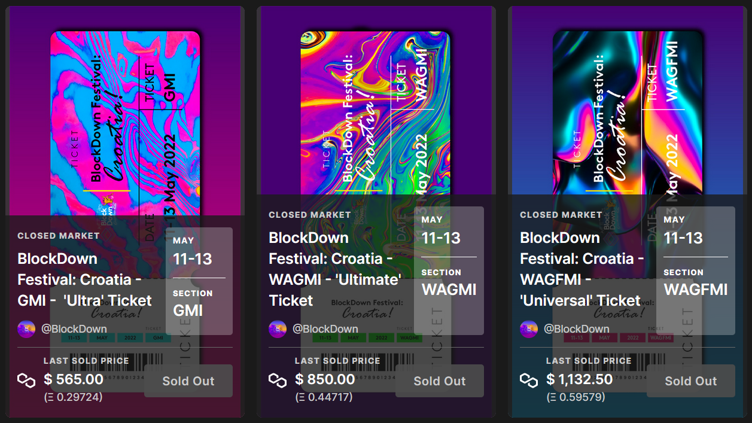Visit @BlockDown profile on the WAGFMI card

[576, 329]
